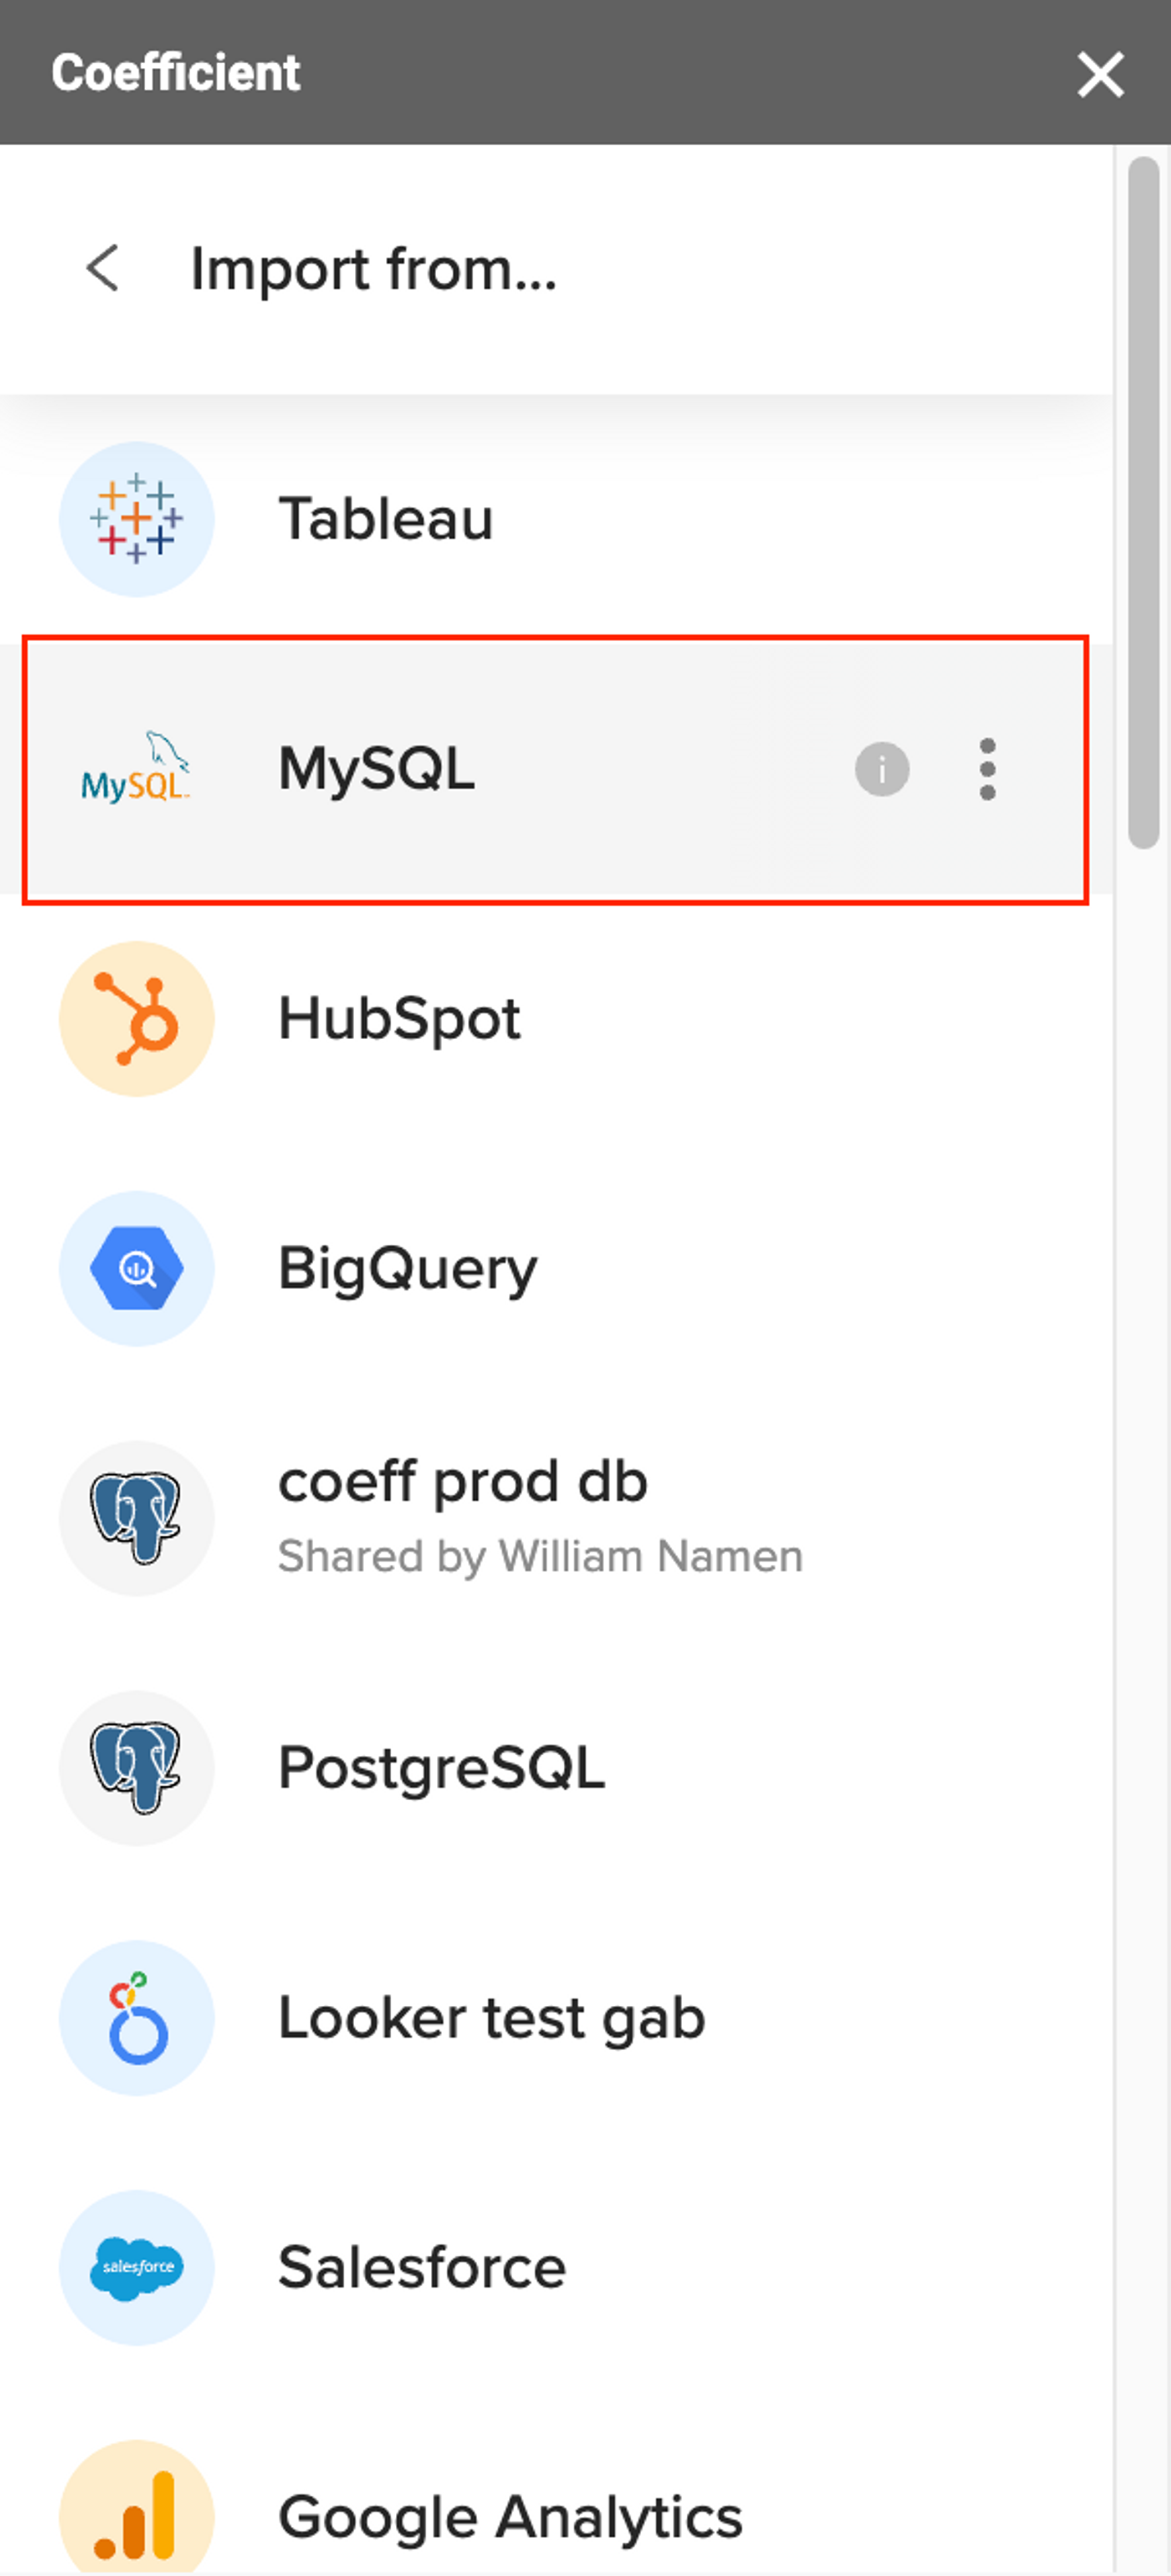1171x2576 pixels.
Task: Click the Google Analytics bar icon
Action: 137,2508
